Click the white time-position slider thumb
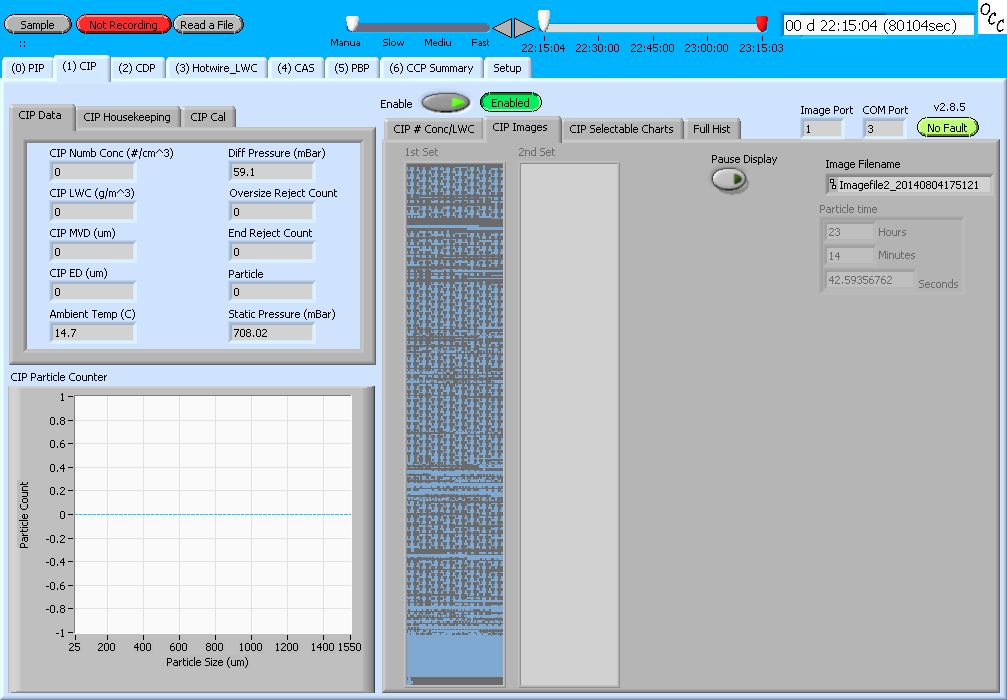The width and height of the screenshot is (1007, 700). tap(544, 21)
